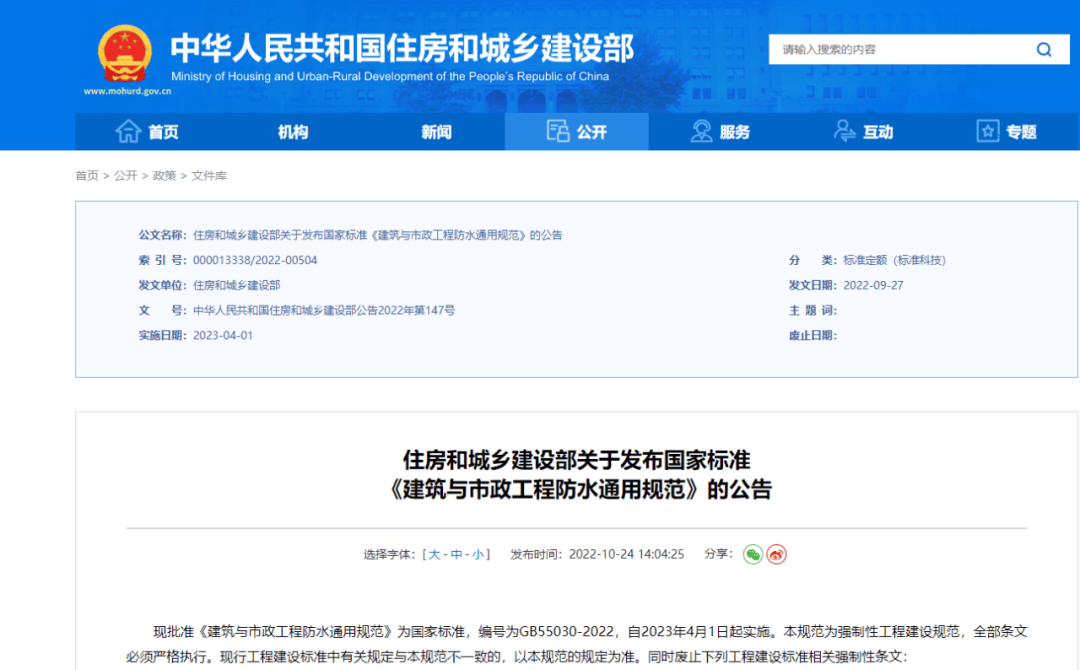The image size is (1080, 670).
Task: Click the national emblem logo
Action: (x=125, y=54)
